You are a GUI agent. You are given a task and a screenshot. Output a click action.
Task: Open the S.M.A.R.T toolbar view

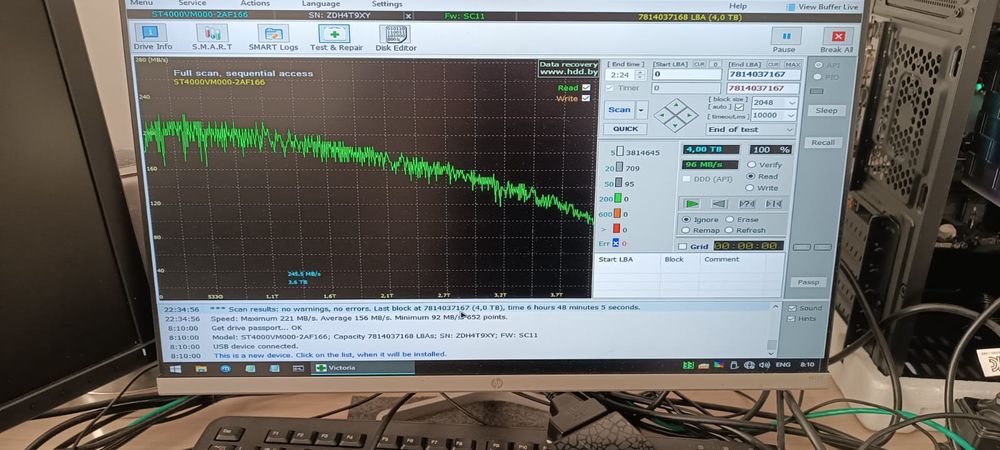pos(212,38)
